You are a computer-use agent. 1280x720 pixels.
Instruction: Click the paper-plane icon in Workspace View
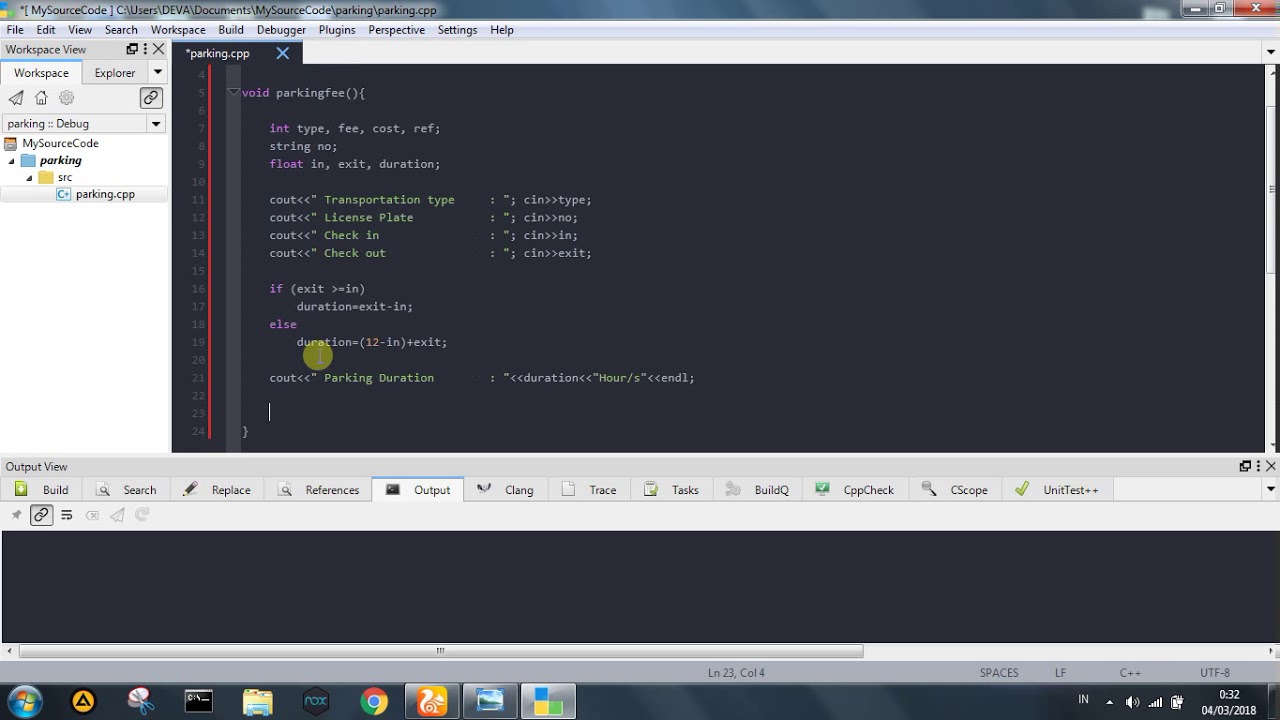click(x=16, y=98)
